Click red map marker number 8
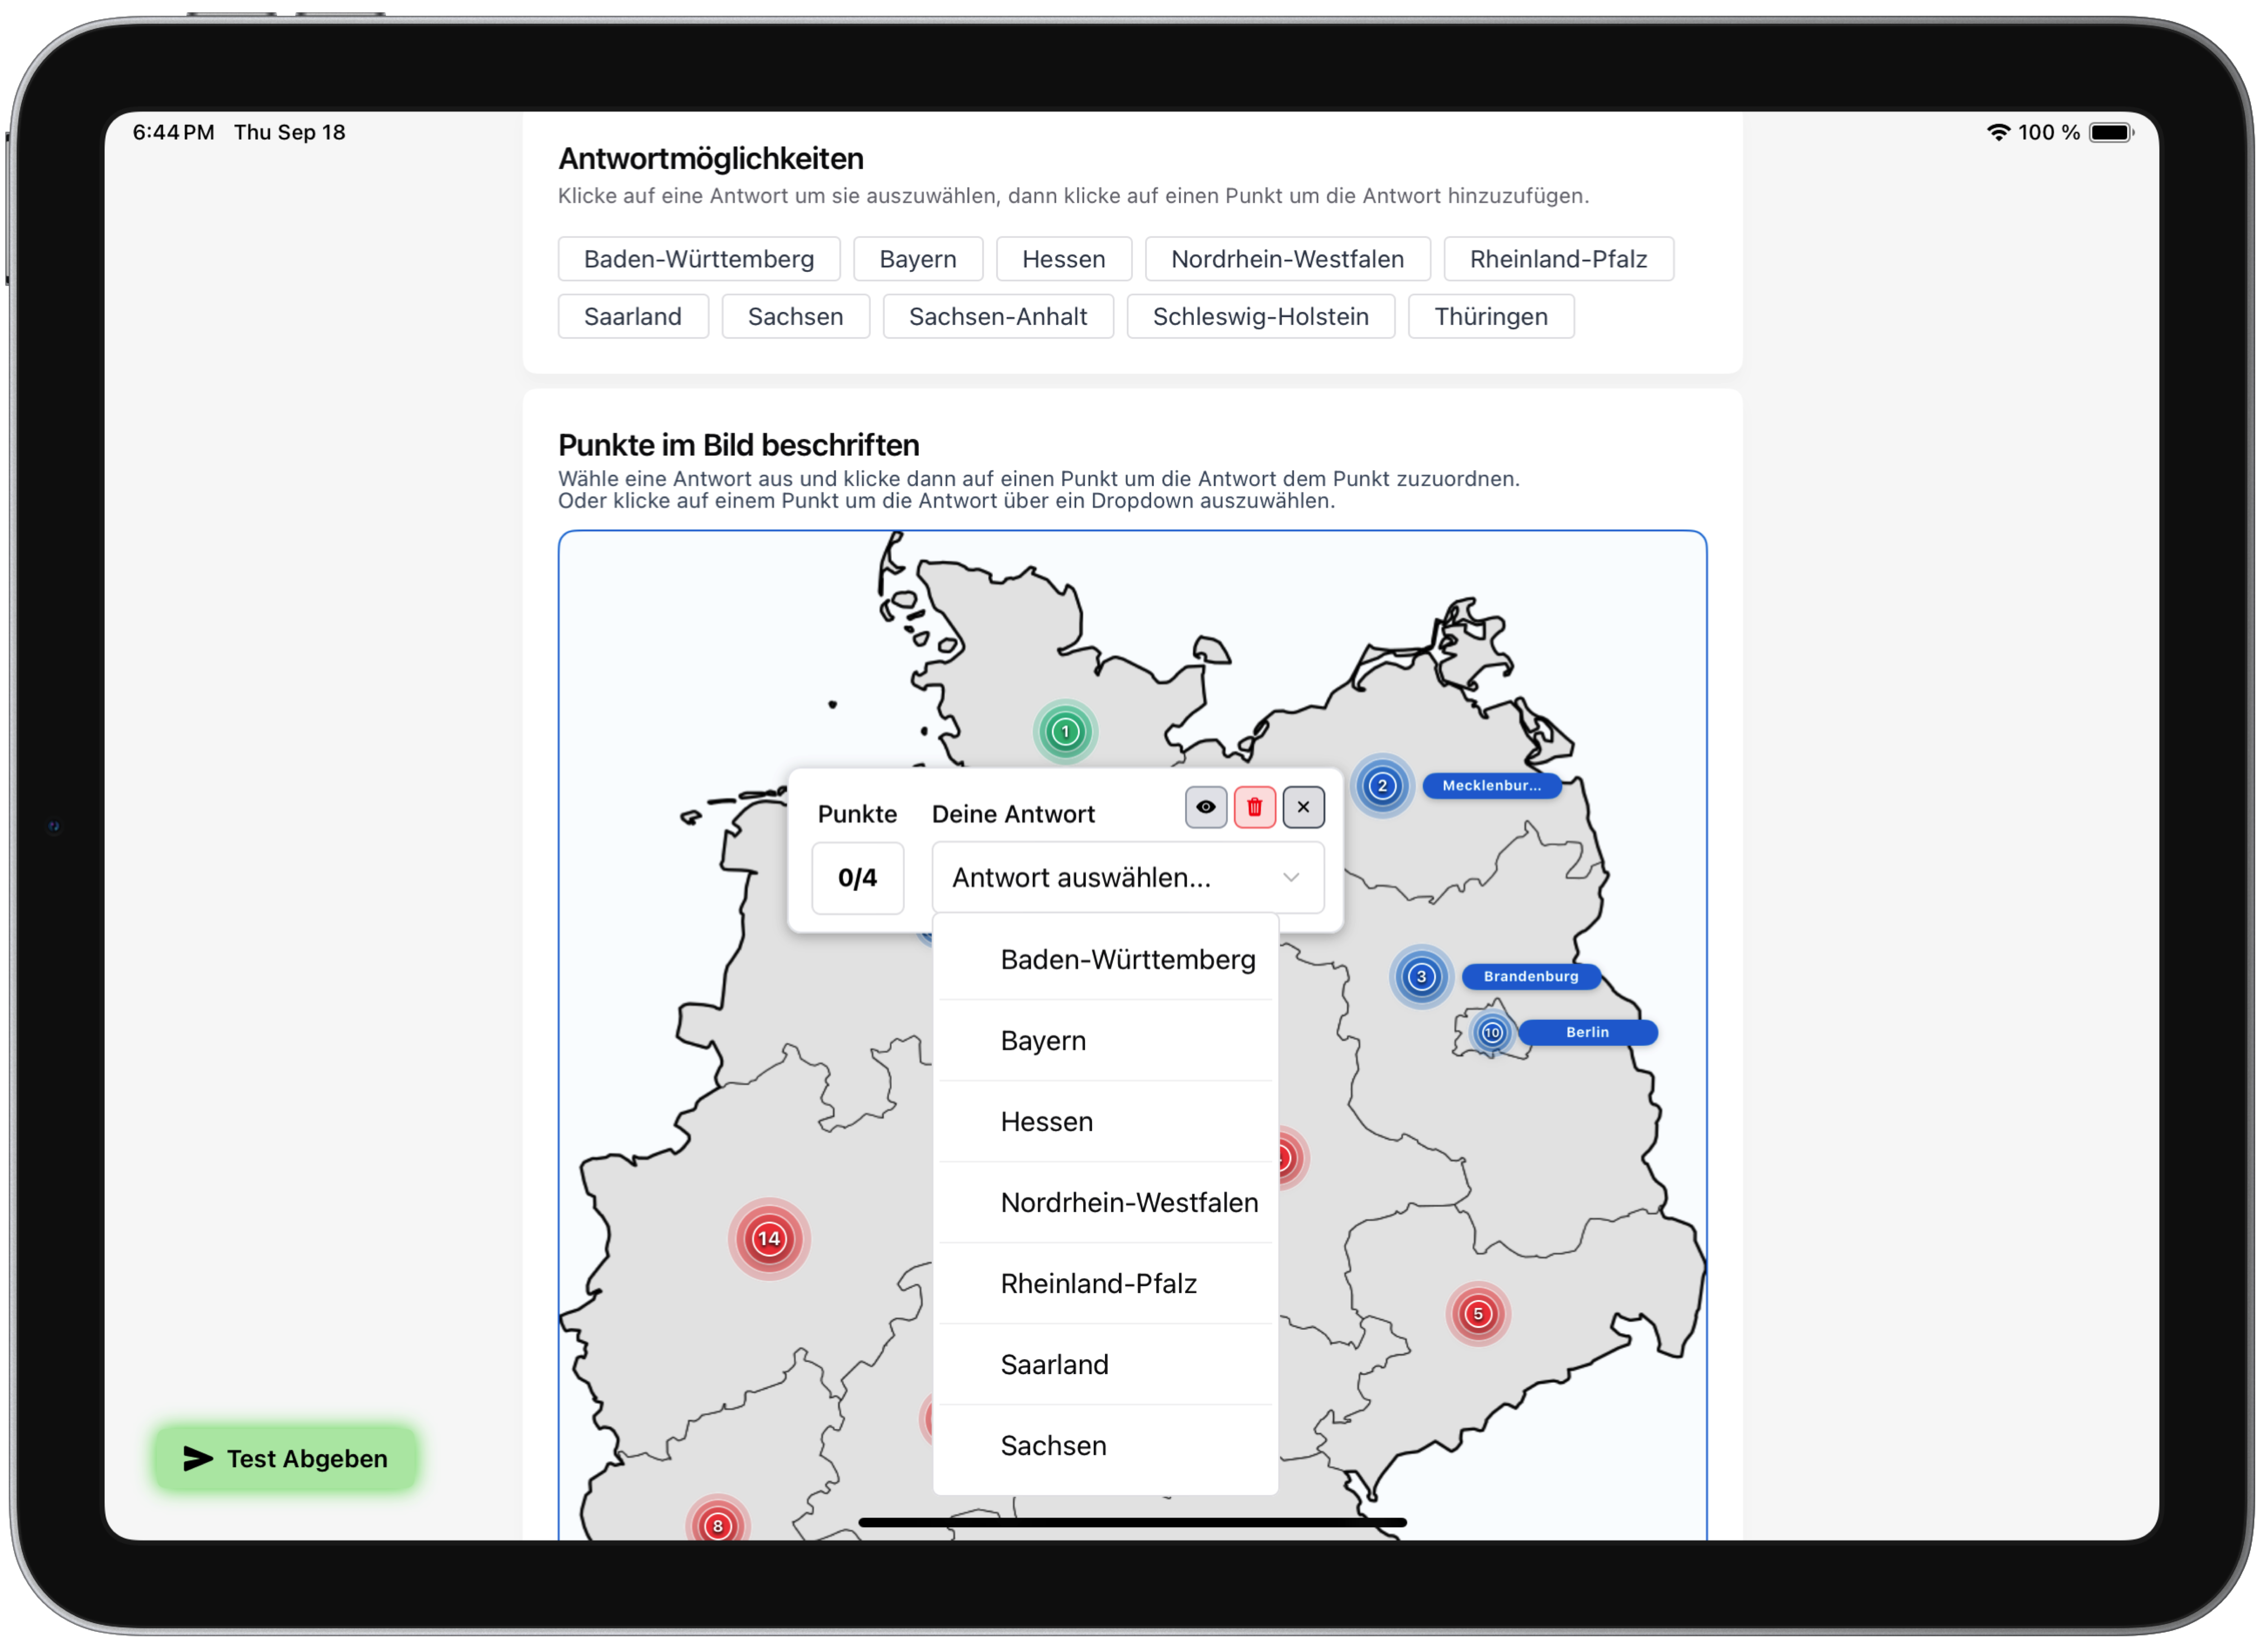The image size is (2264, 1652). pyautogui.click(x=717, y=1525)
